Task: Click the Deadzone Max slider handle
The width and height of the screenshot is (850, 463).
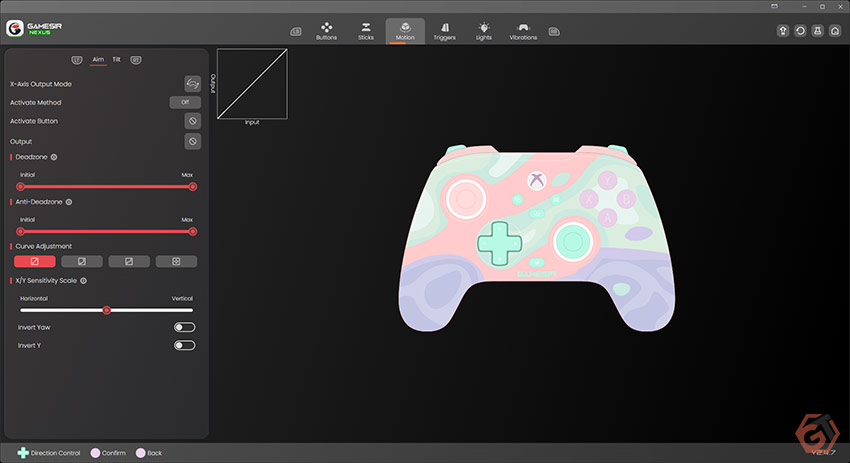Action: click(x=192, y=187)
